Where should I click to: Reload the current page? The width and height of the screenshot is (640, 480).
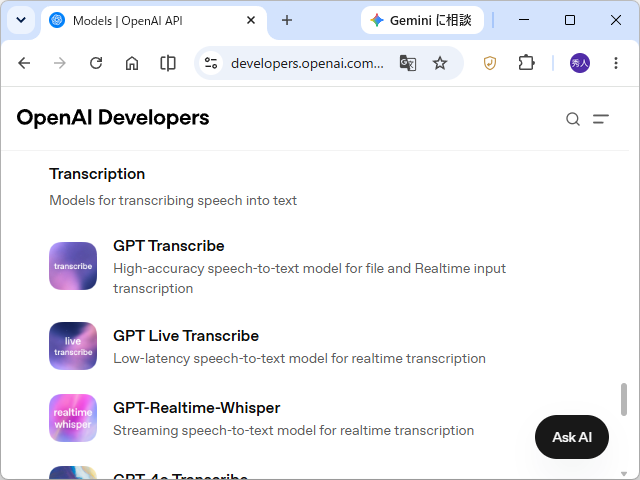pos(96,63)
